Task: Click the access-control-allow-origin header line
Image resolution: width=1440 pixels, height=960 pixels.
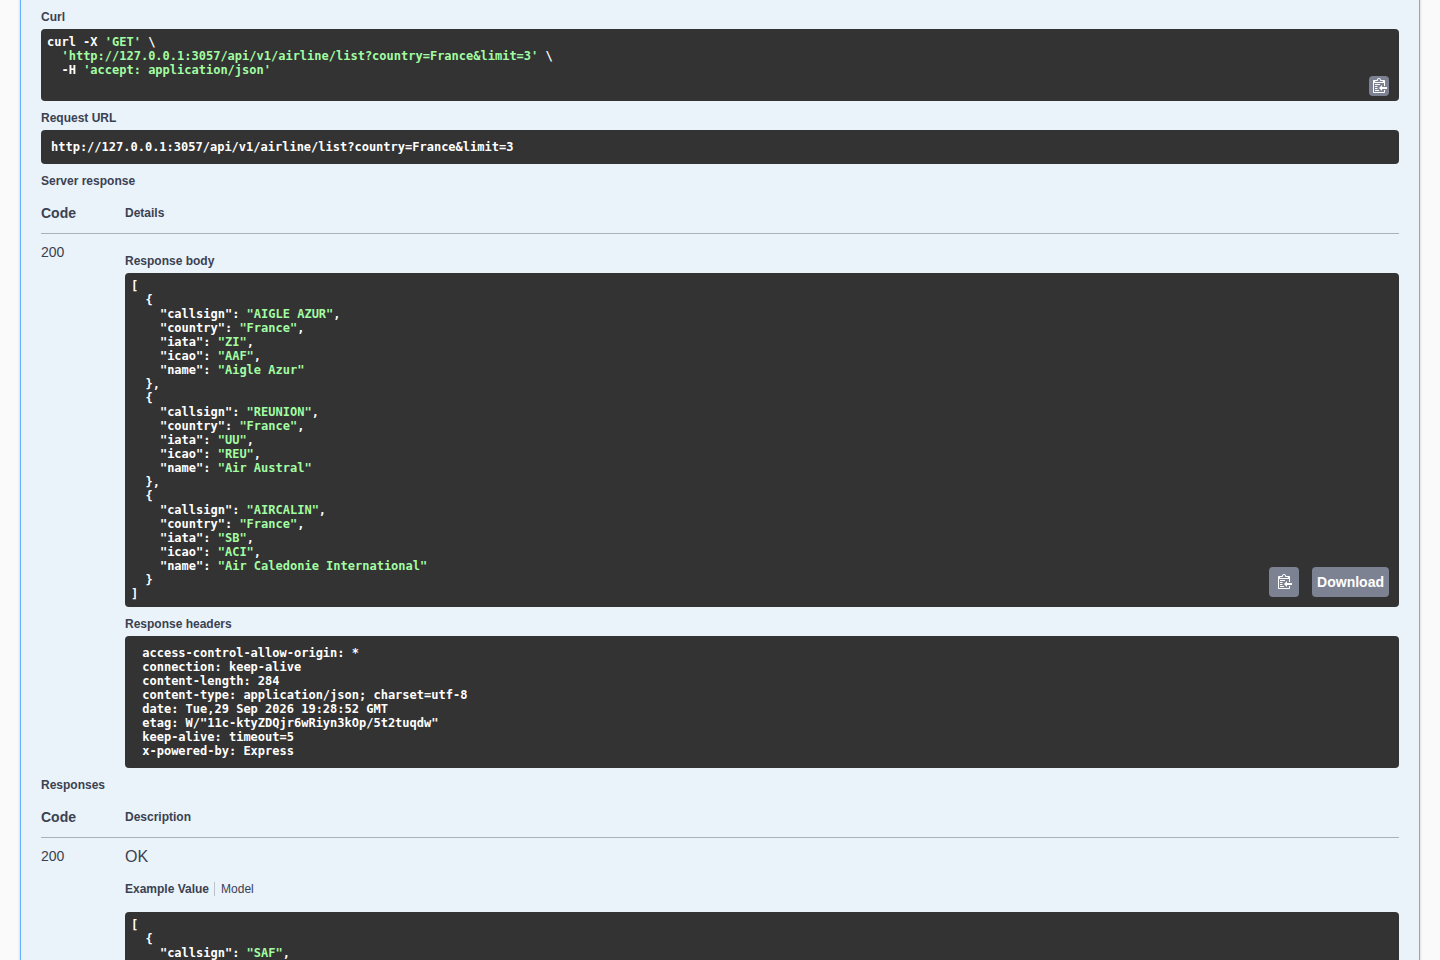Action: point(250,653)
